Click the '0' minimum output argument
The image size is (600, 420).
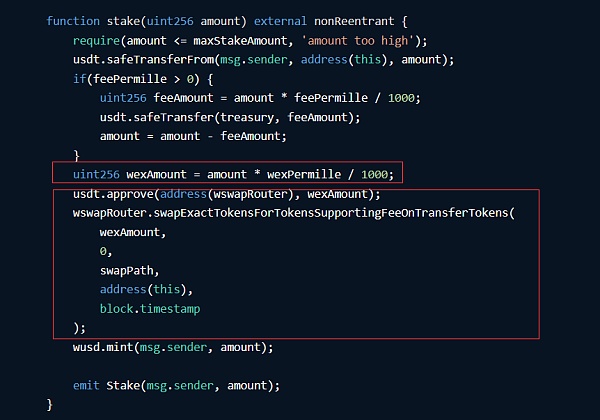pyautogui.click(x=103, y=251)
